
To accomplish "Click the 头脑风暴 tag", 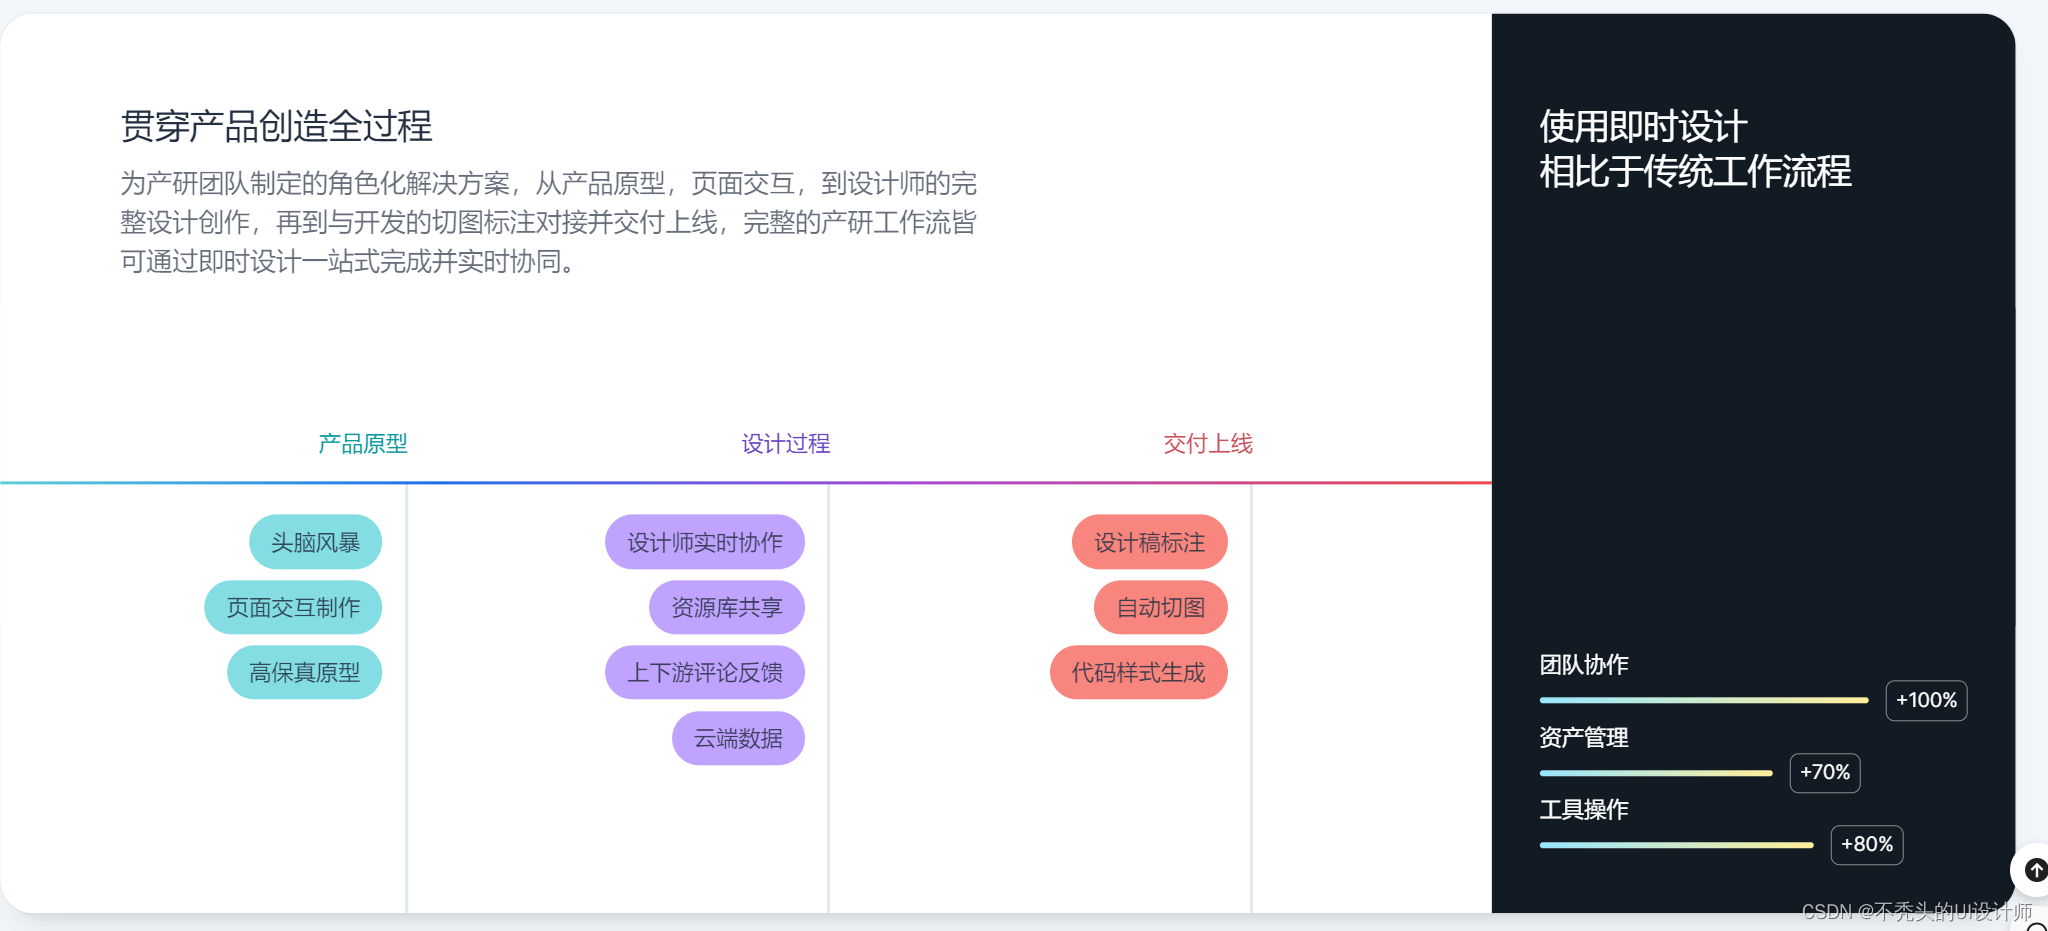I will [x=315, y=542].
